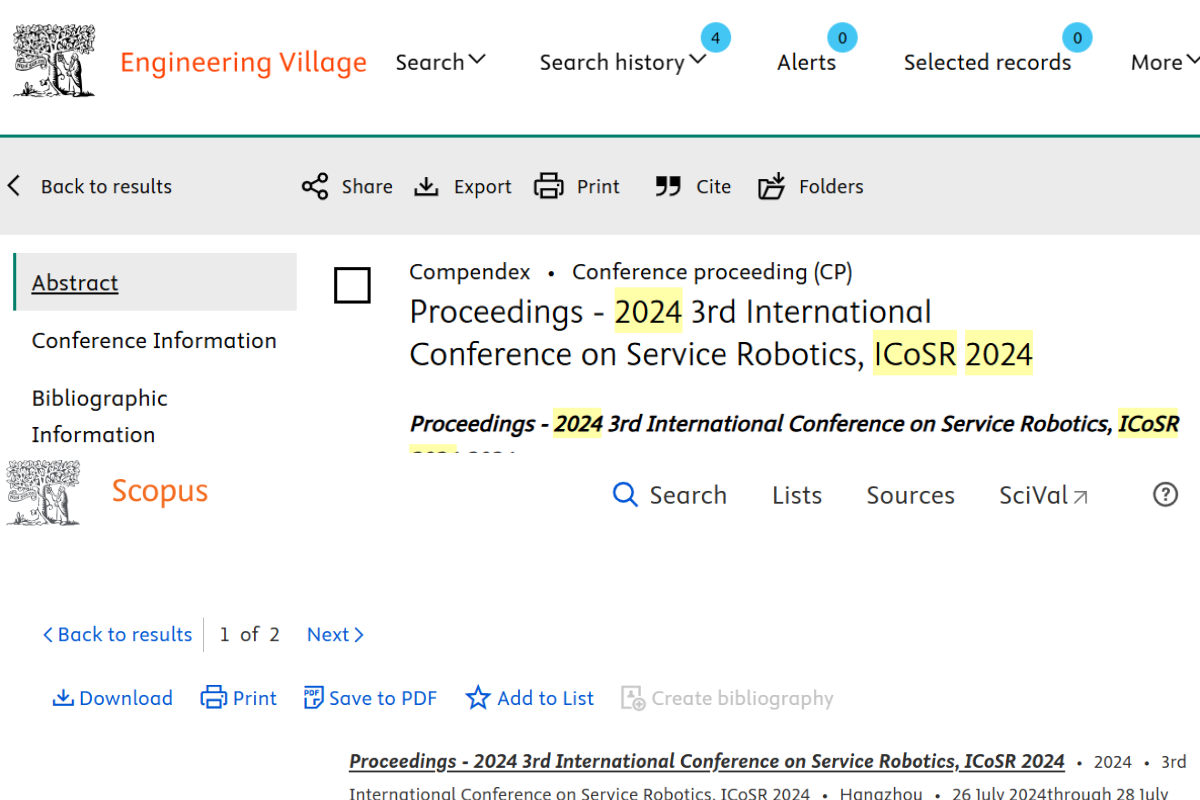Click the Scopus brand title

pos(160,491)
